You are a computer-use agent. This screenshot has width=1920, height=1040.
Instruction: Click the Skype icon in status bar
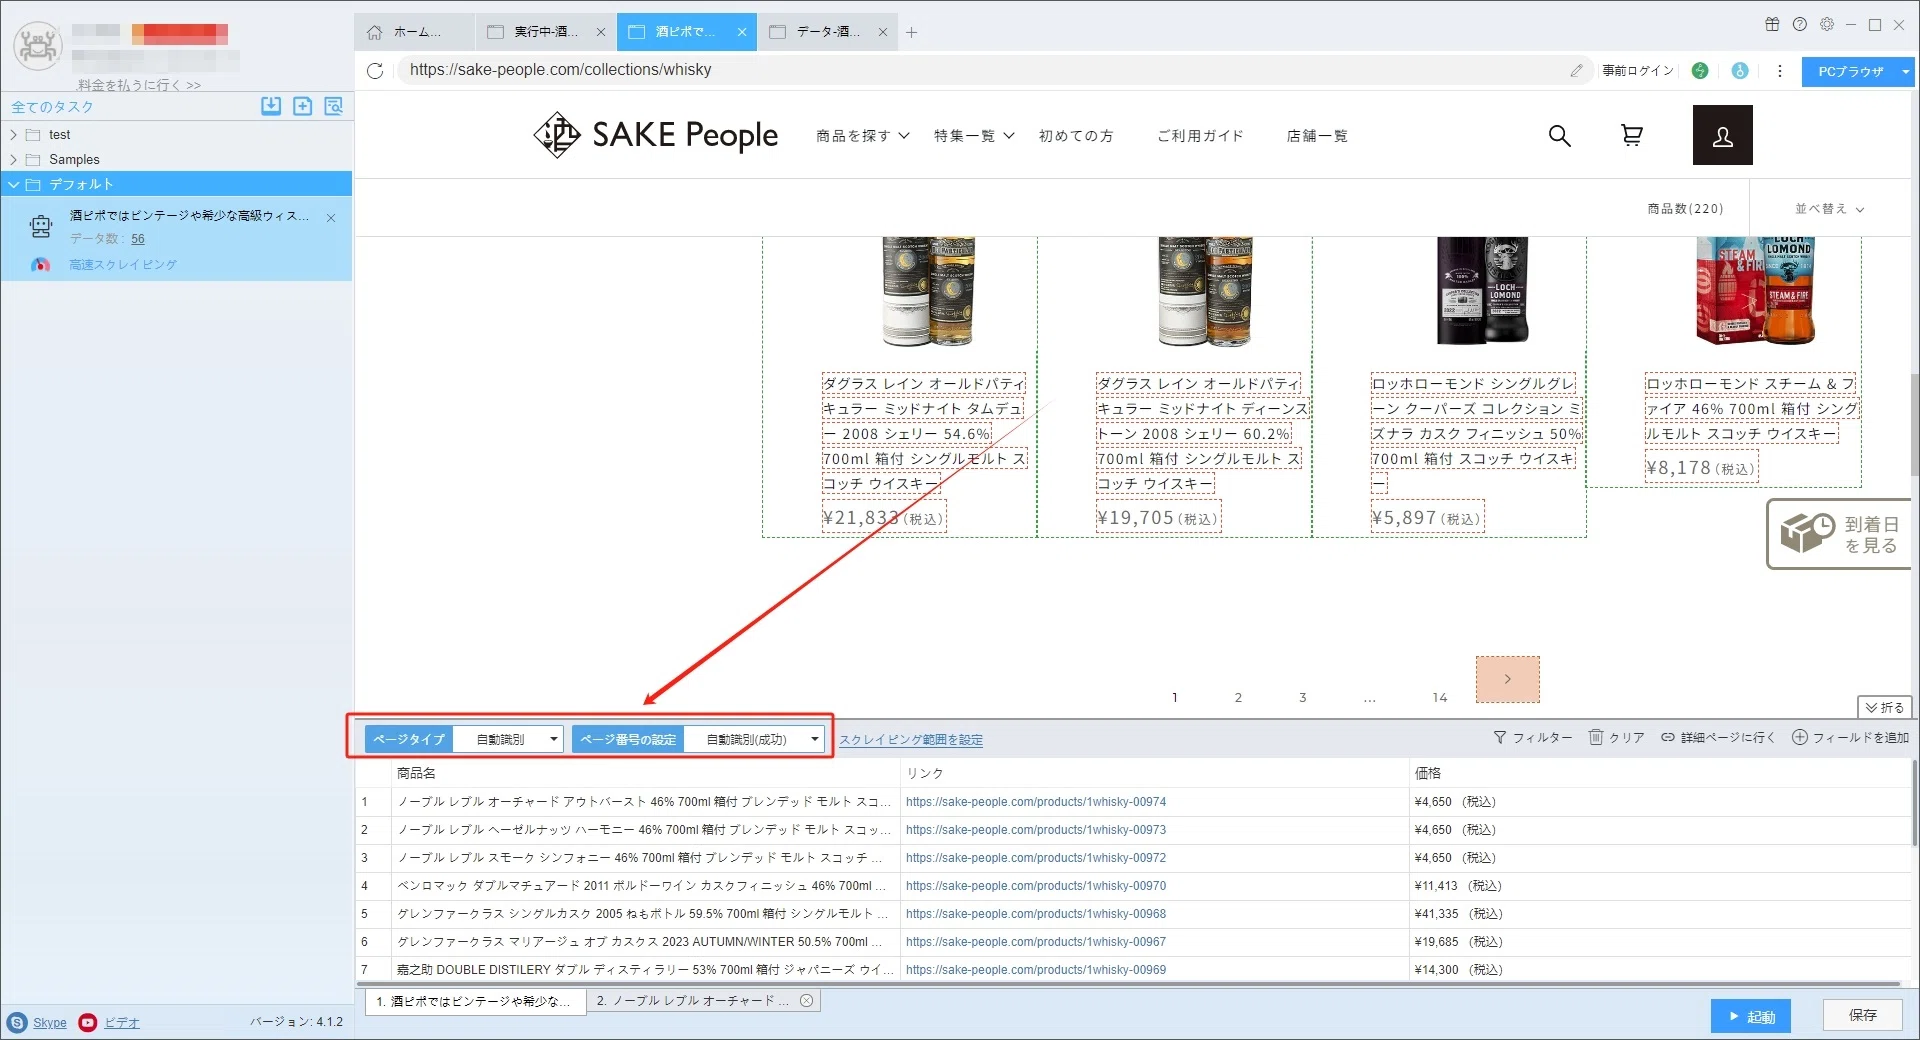pyautogui.click(x=17, y=1022)
